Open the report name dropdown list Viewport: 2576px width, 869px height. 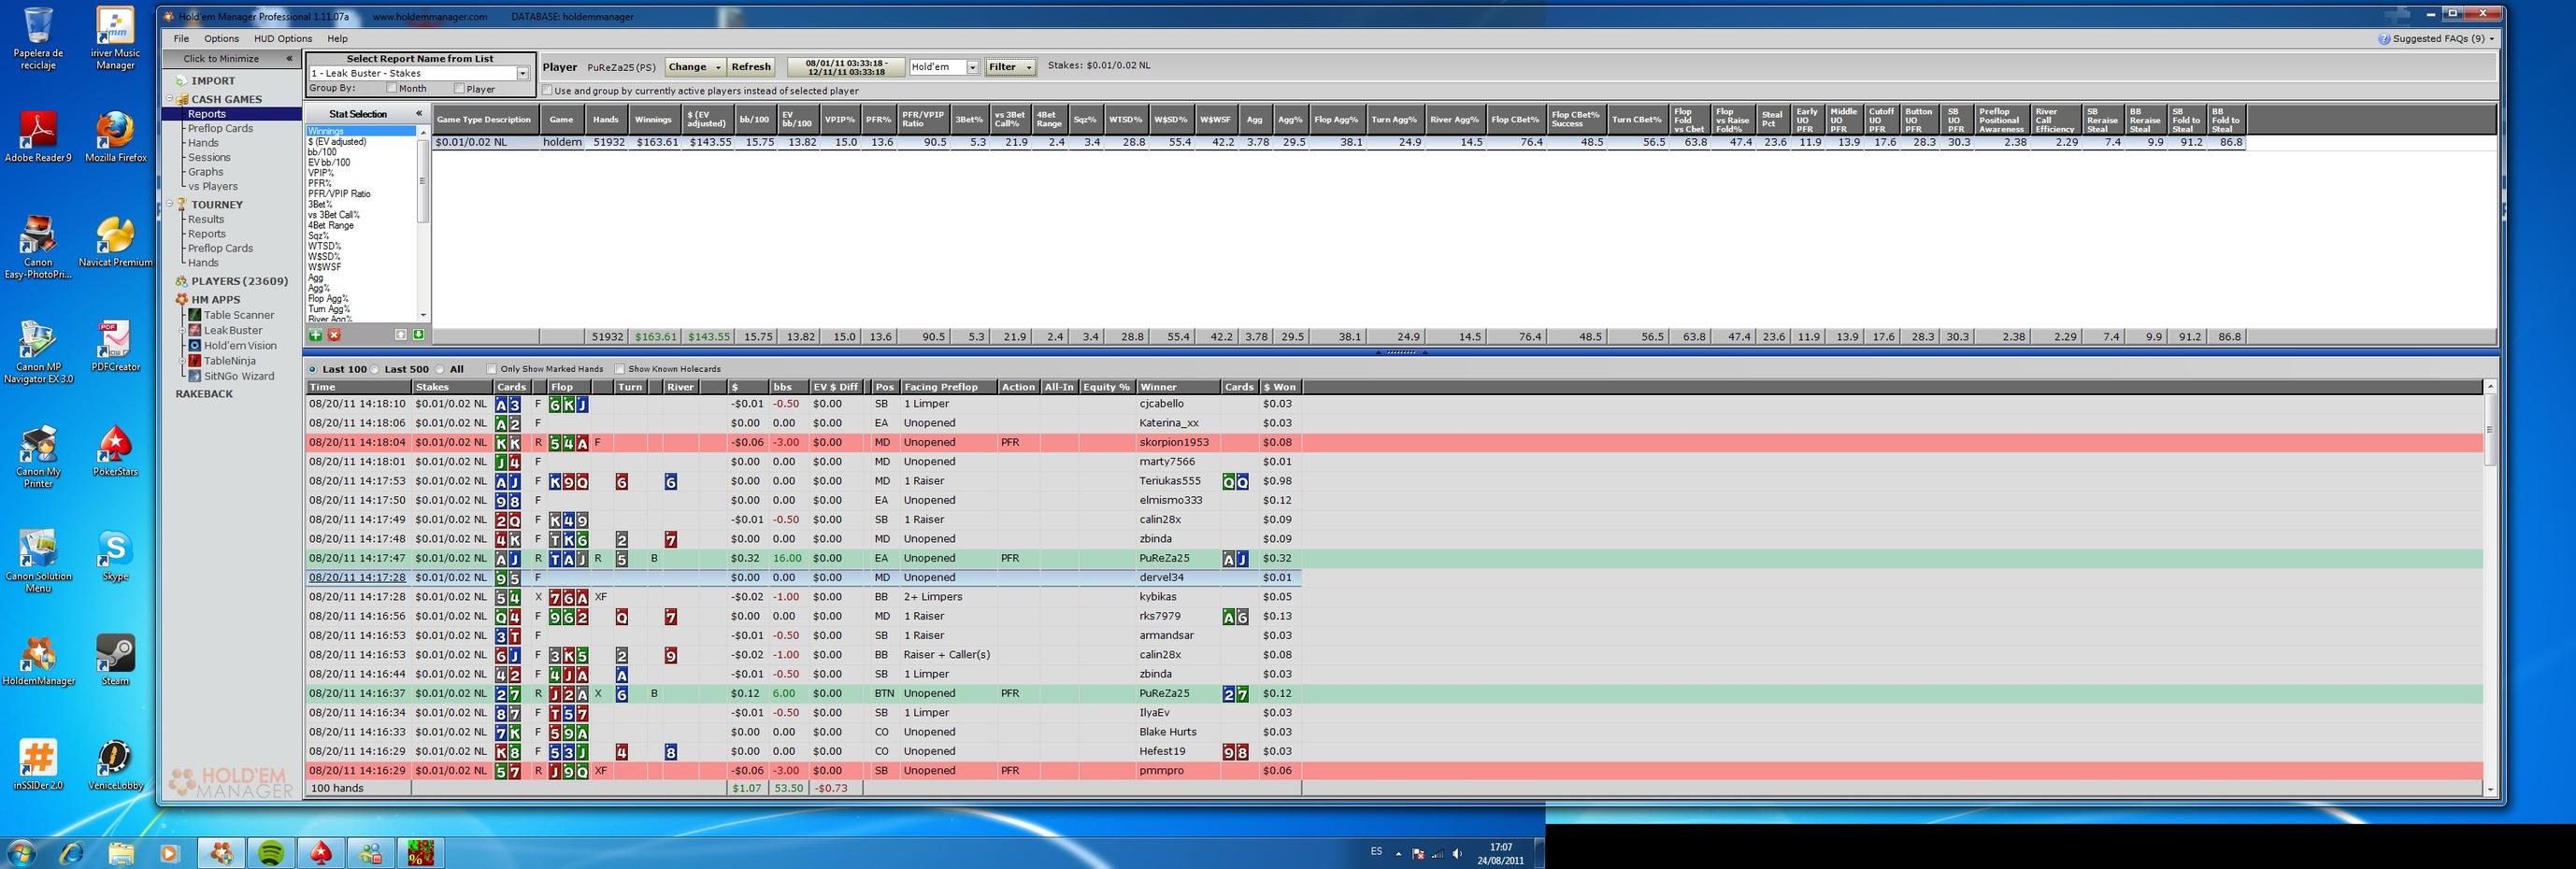[522, 73]
